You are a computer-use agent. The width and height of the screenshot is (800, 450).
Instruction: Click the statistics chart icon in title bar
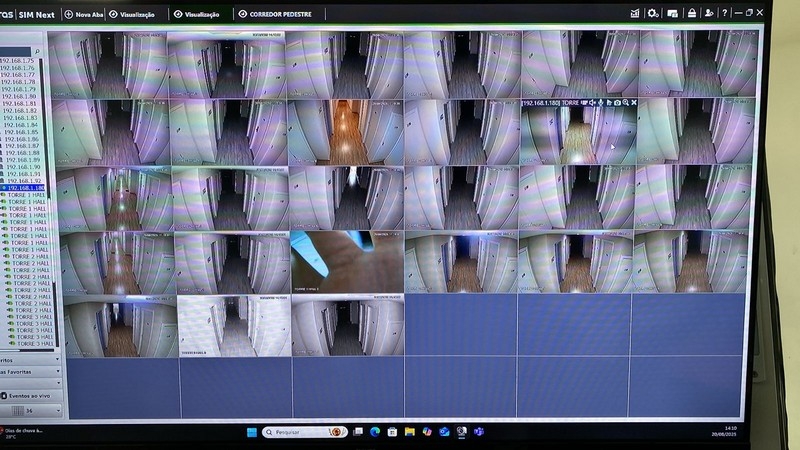635,13
